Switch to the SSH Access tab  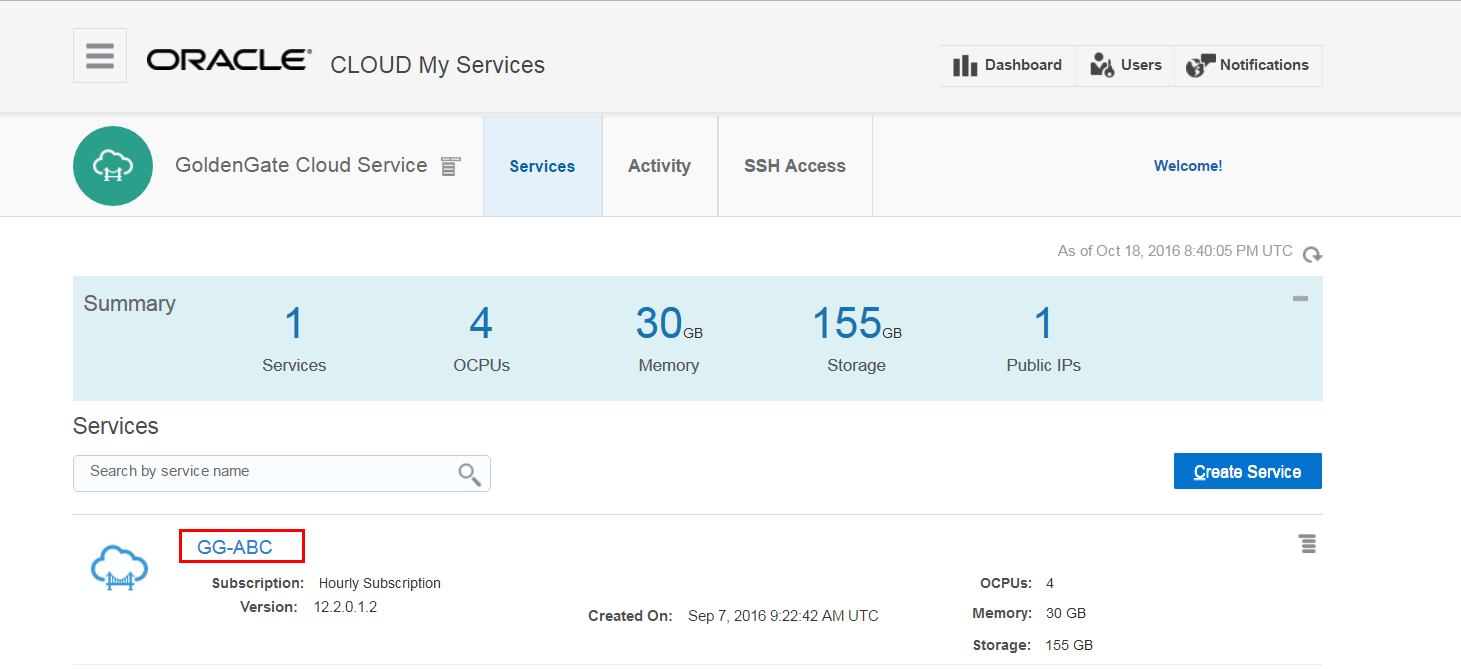point(795,166)
